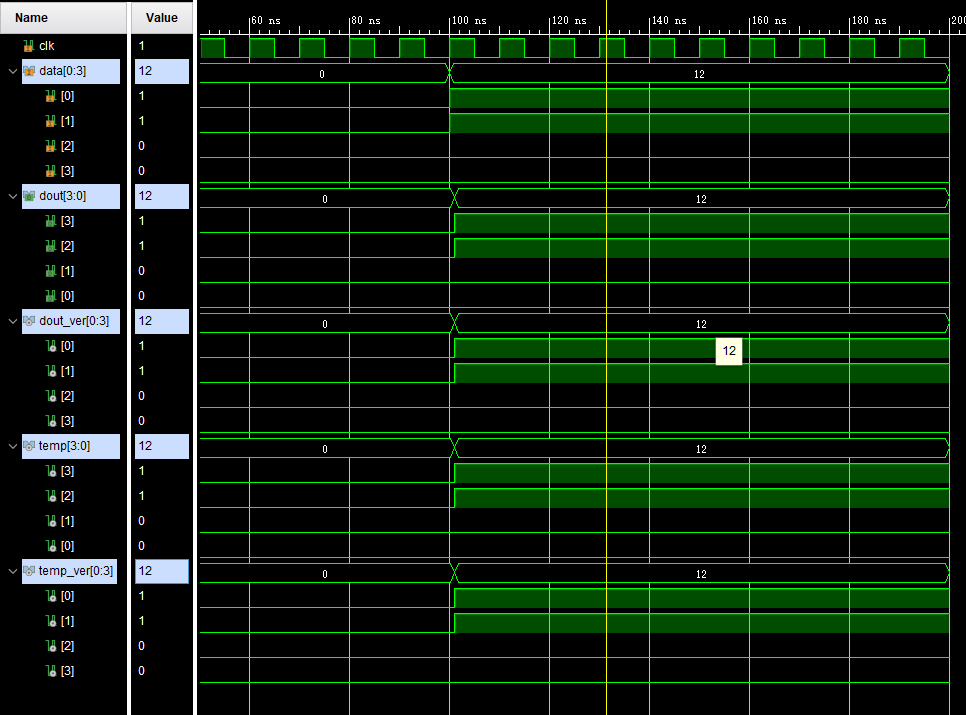Select bit [1] under data[0:3]
The width and height of the screenshot is (966, 715).
(67, 121)
